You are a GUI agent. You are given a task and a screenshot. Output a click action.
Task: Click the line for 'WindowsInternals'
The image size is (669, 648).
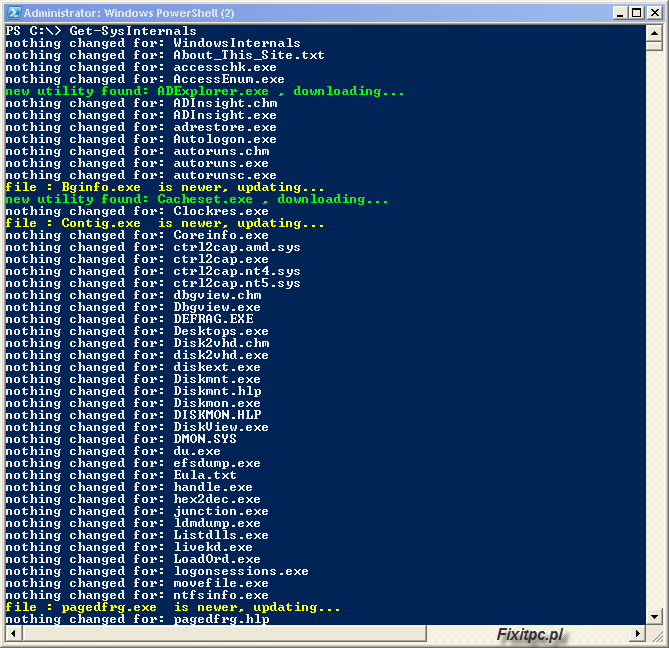click(x=153, y=43)
